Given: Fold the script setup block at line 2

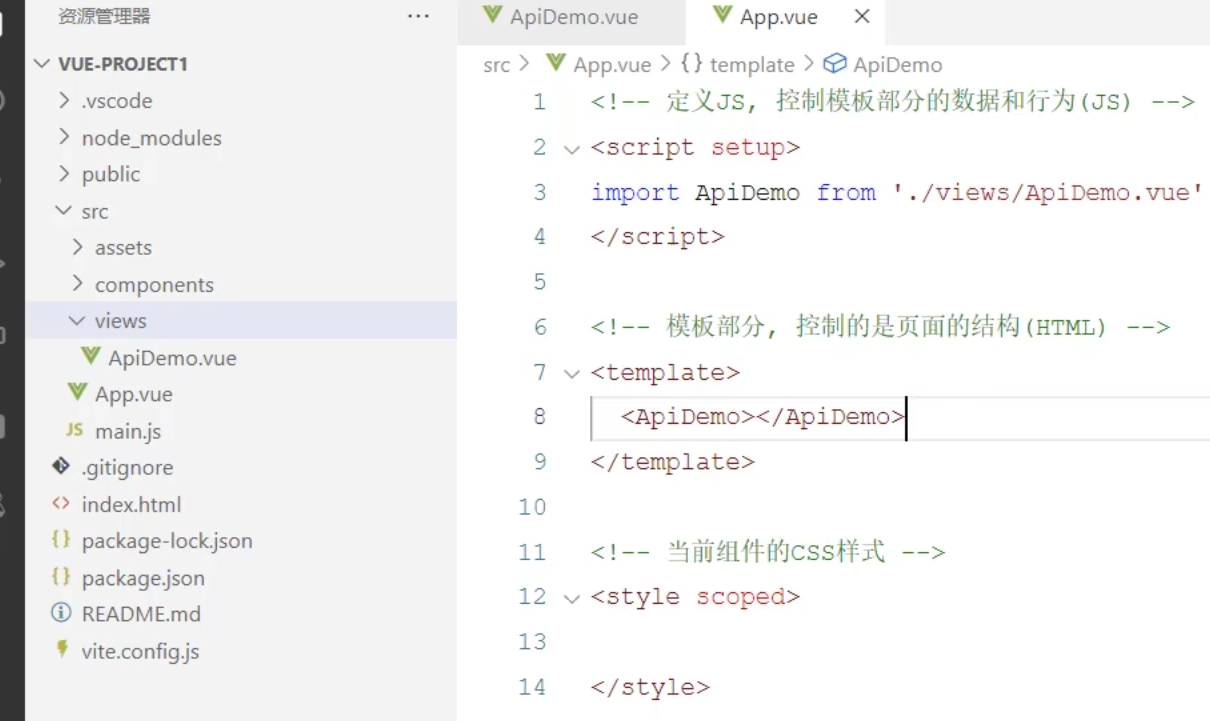Looking at the screenshot, I should (x=572, y=149).
